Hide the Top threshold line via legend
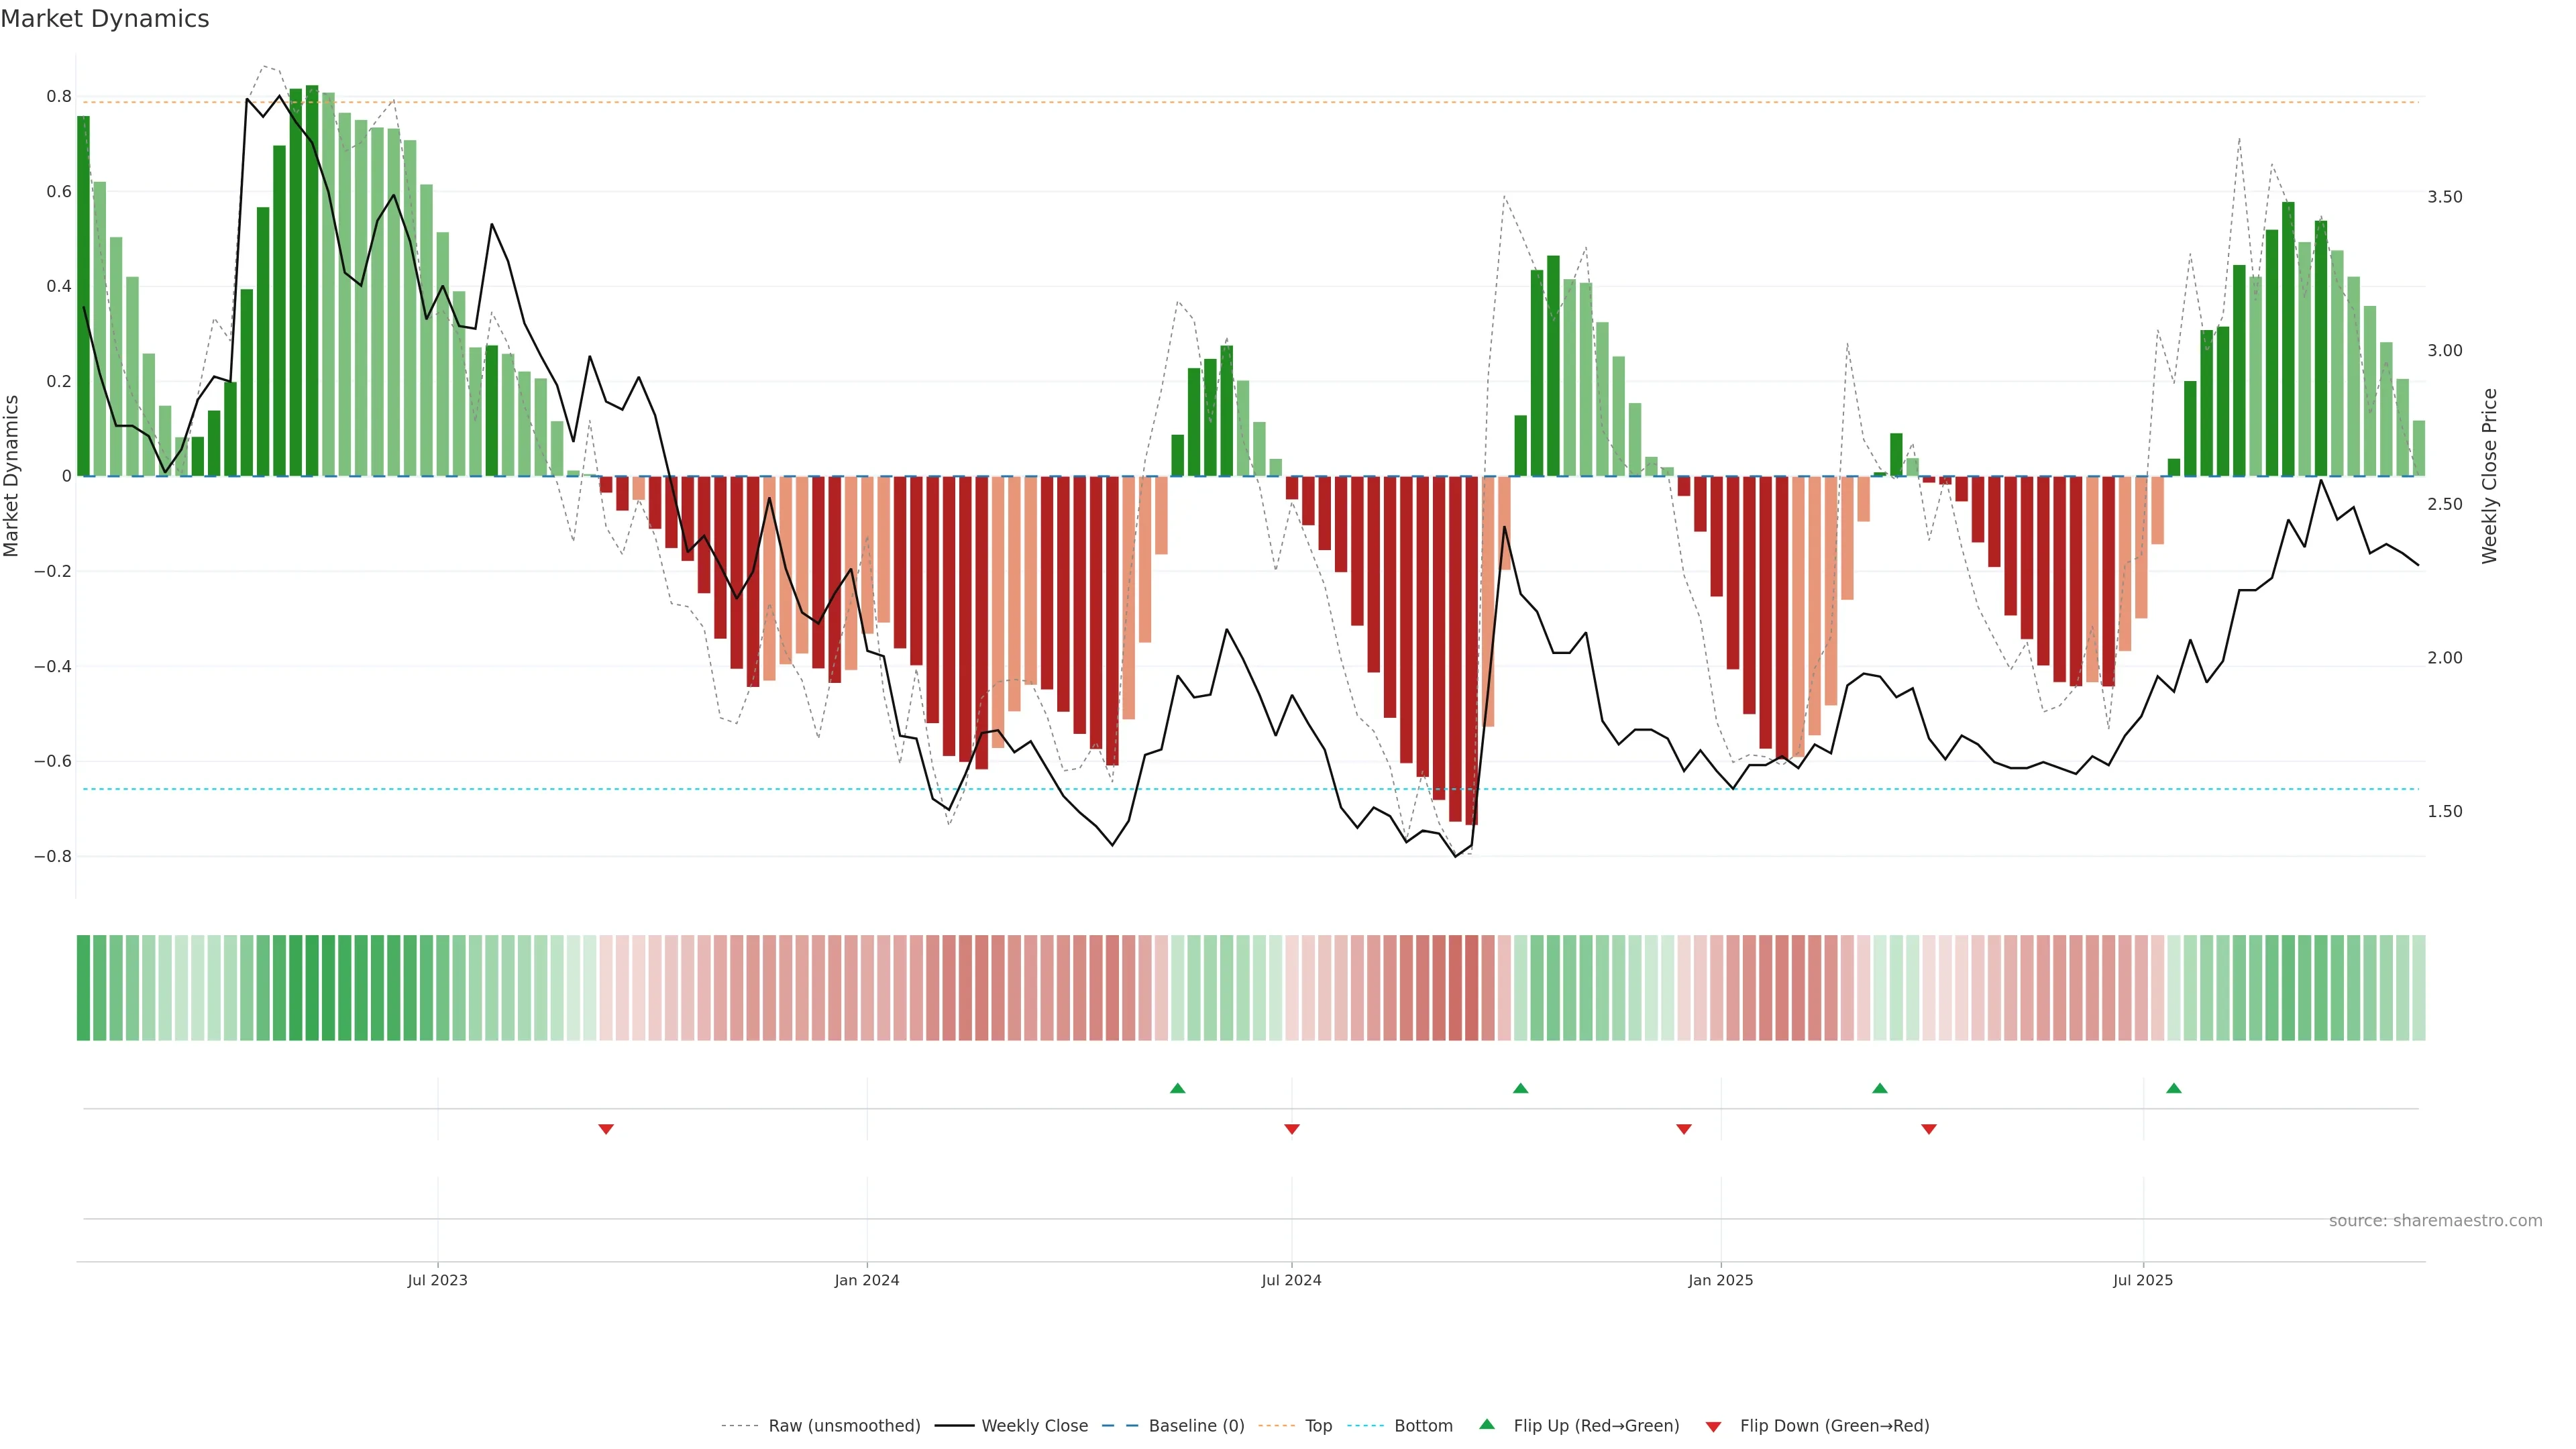Viewport: 2576px width, 1449px height. pyautogui.click(x=1318, y=1426)
